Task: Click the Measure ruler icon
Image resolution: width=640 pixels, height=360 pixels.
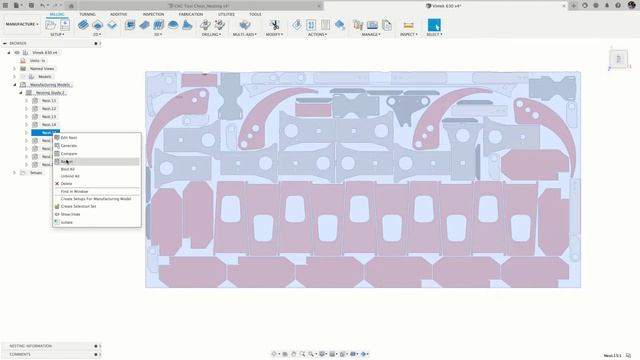Action: pyautogui.click(x=408, y=25)
